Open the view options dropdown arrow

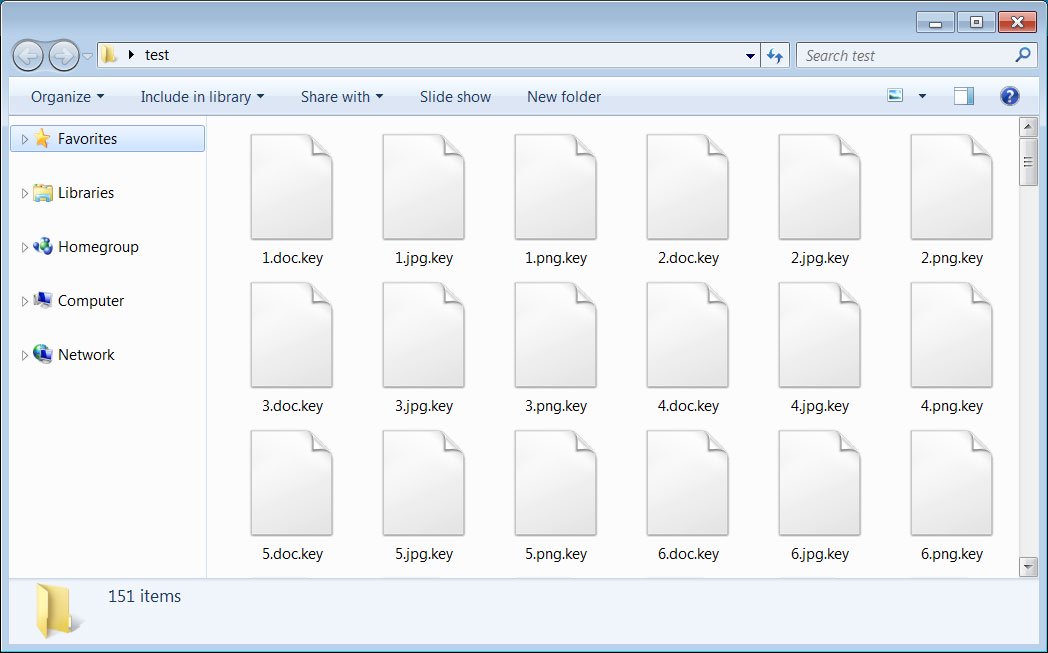point(922,97)
